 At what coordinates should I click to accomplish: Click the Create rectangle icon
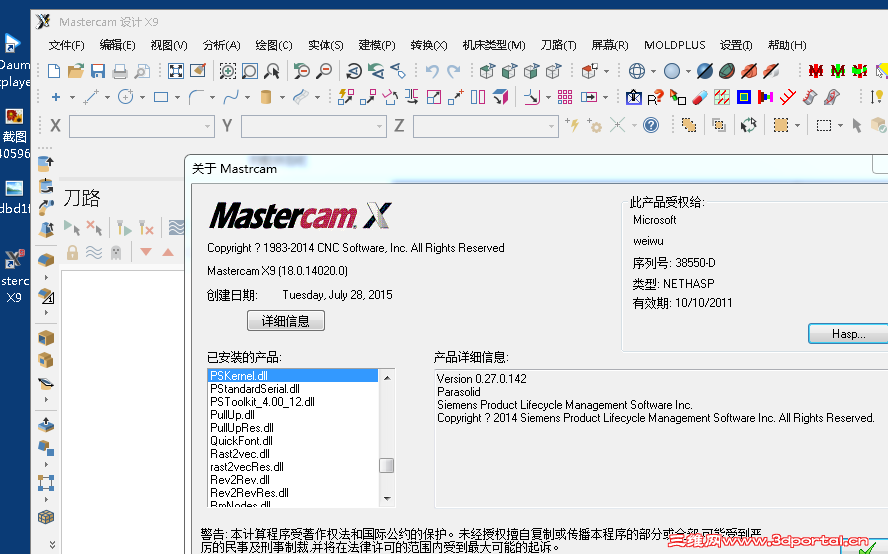point(161,97)
